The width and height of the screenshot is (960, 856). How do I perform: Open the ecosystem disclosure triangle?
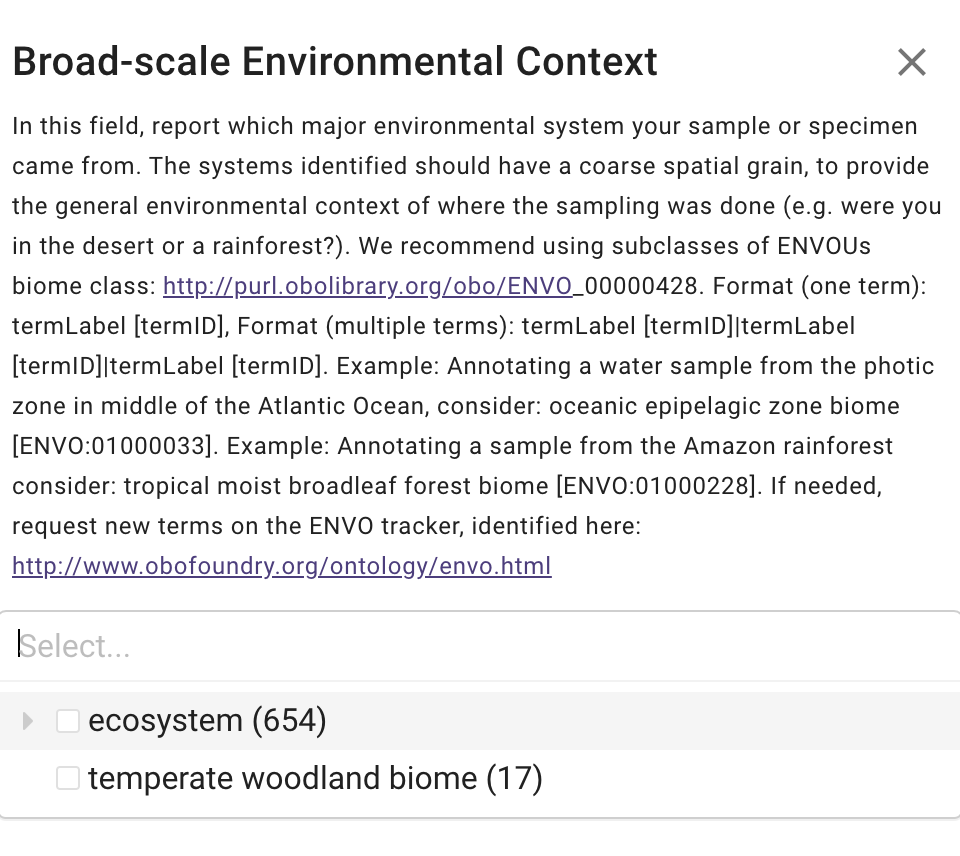coord(27,720)
